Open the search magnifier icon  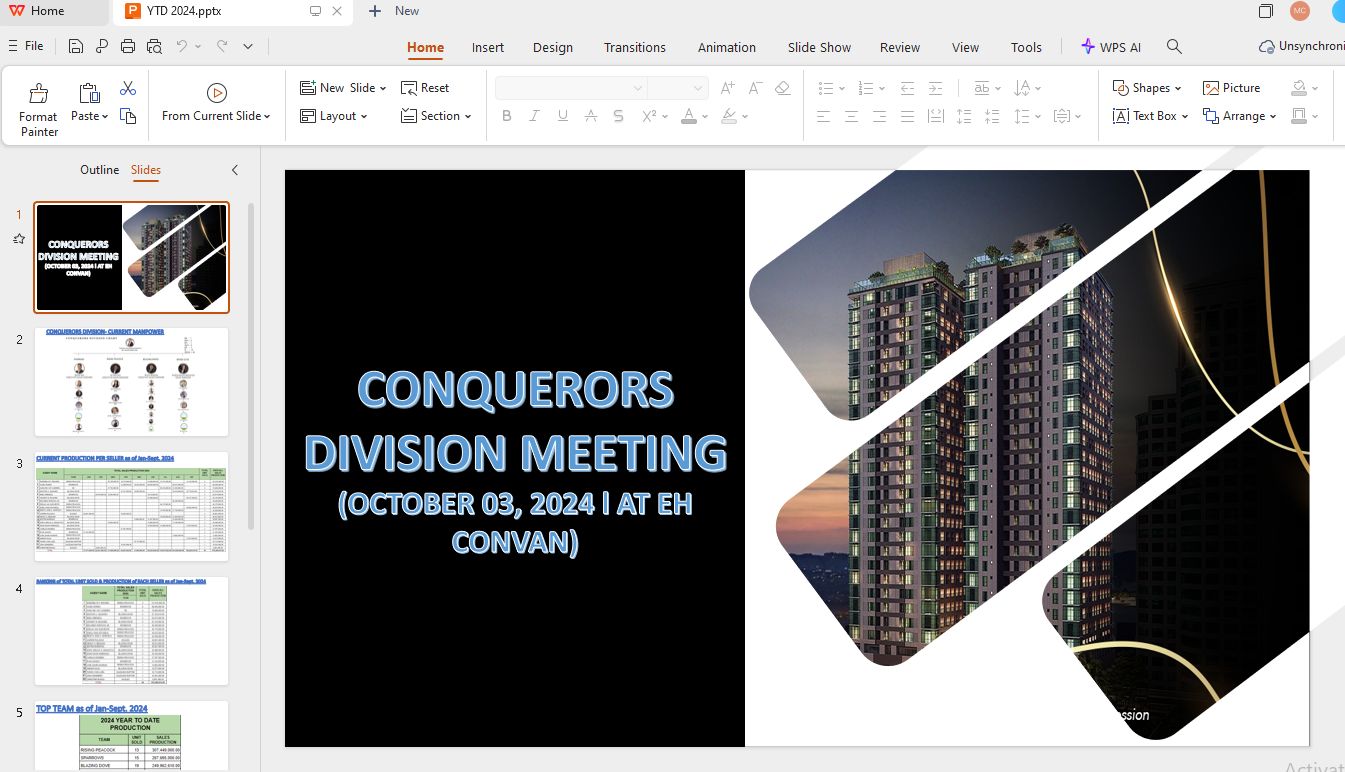(x=1175, y=47)
